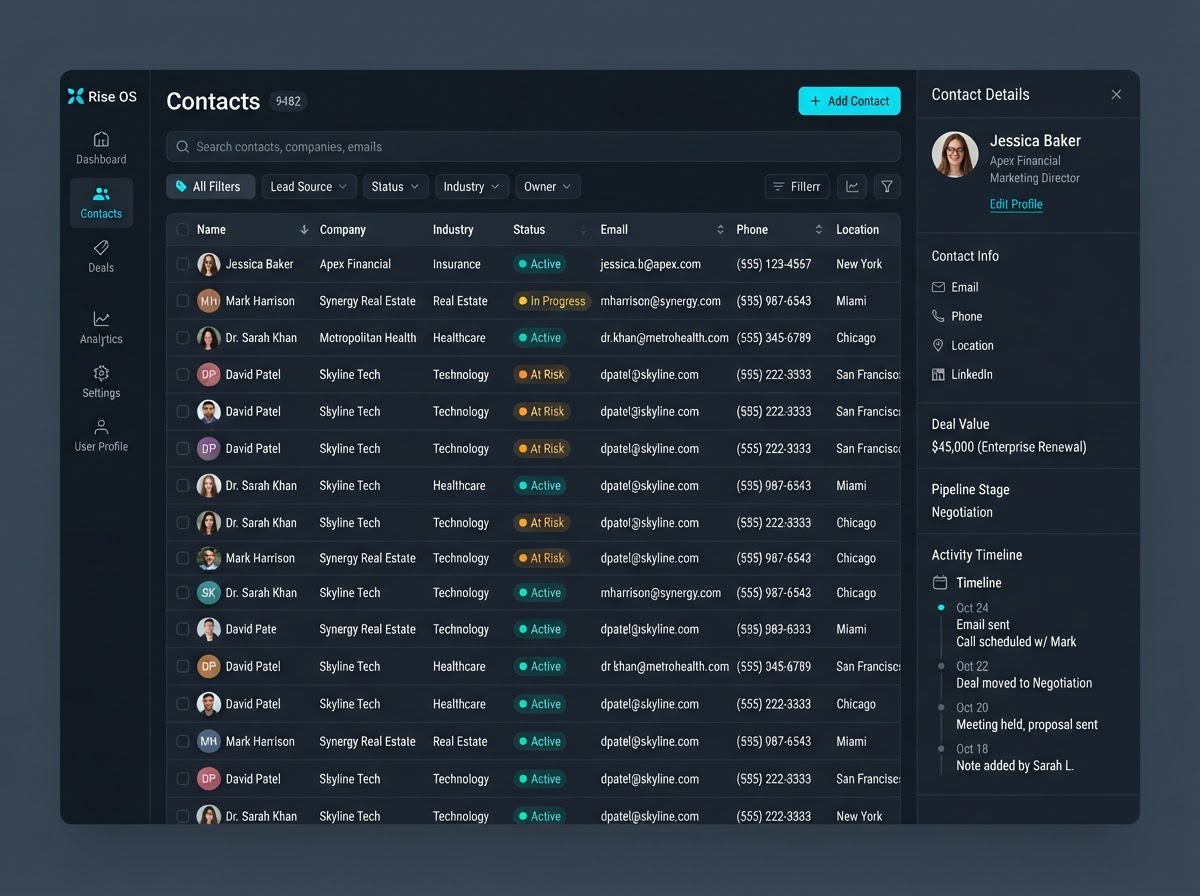Click the Jessica Baker photo in Contact Details
The image size is (1200, 896).
tap(955, 155)
